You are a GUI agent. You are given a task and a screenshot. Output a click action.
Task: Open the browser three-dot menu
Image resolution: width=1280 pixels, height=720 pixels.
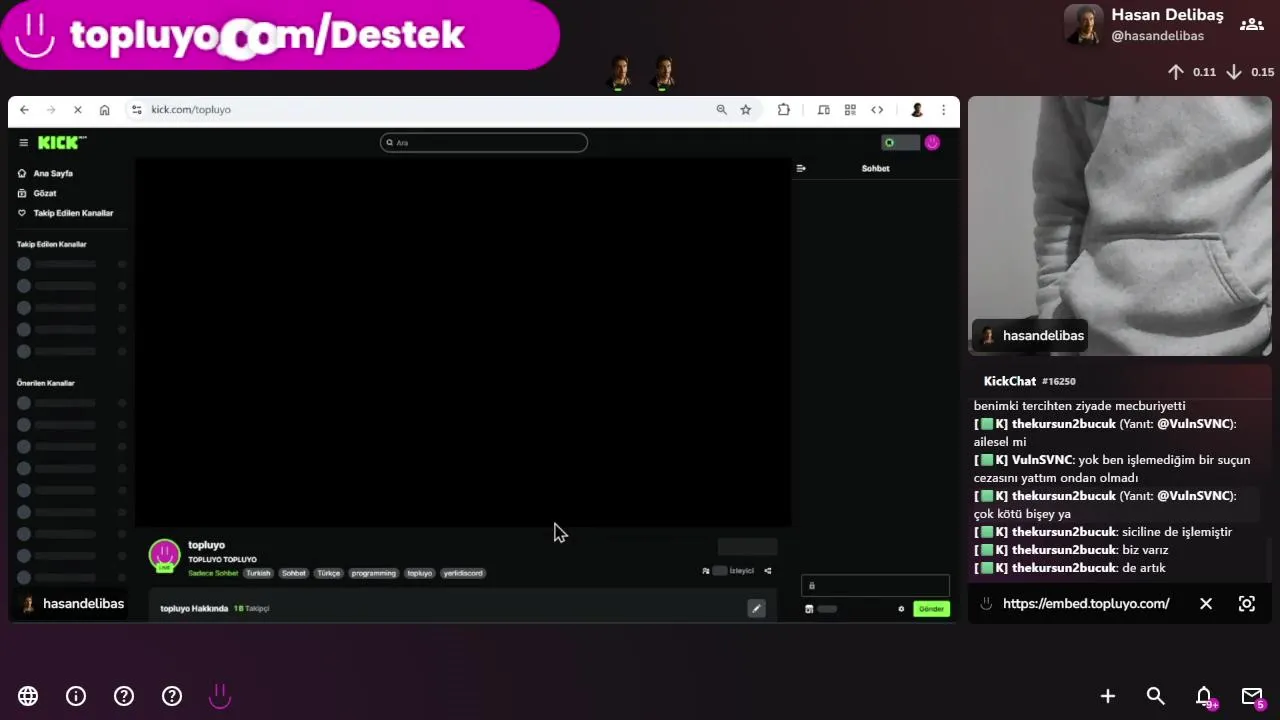coord(943,110)
